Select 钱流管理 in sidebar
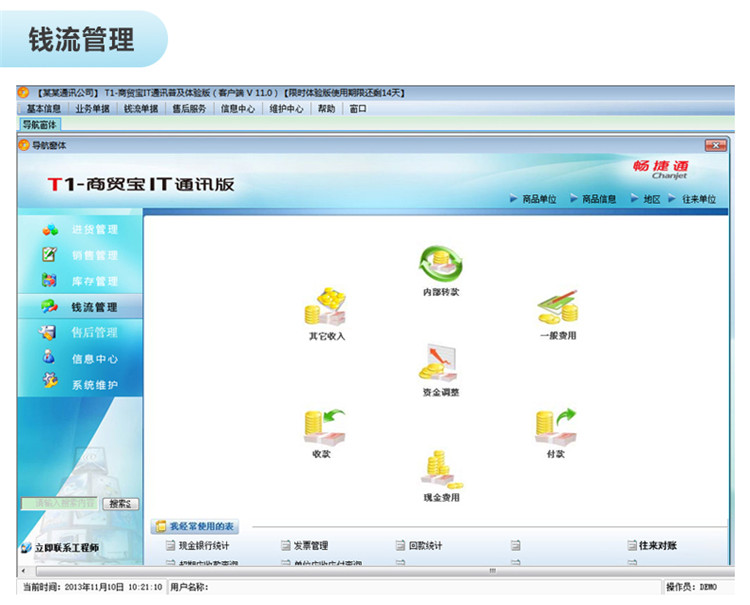This screenshot has width=750, height=605. click(x=80, y=307)
